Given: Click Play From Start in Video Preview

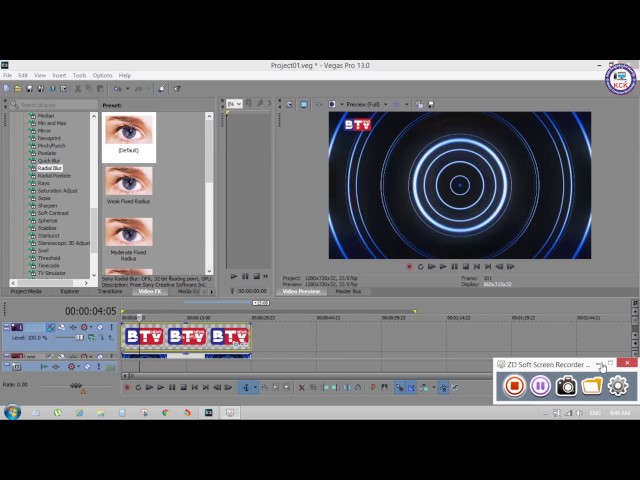Looking at the screenshot, I should (x=432, y=267).
